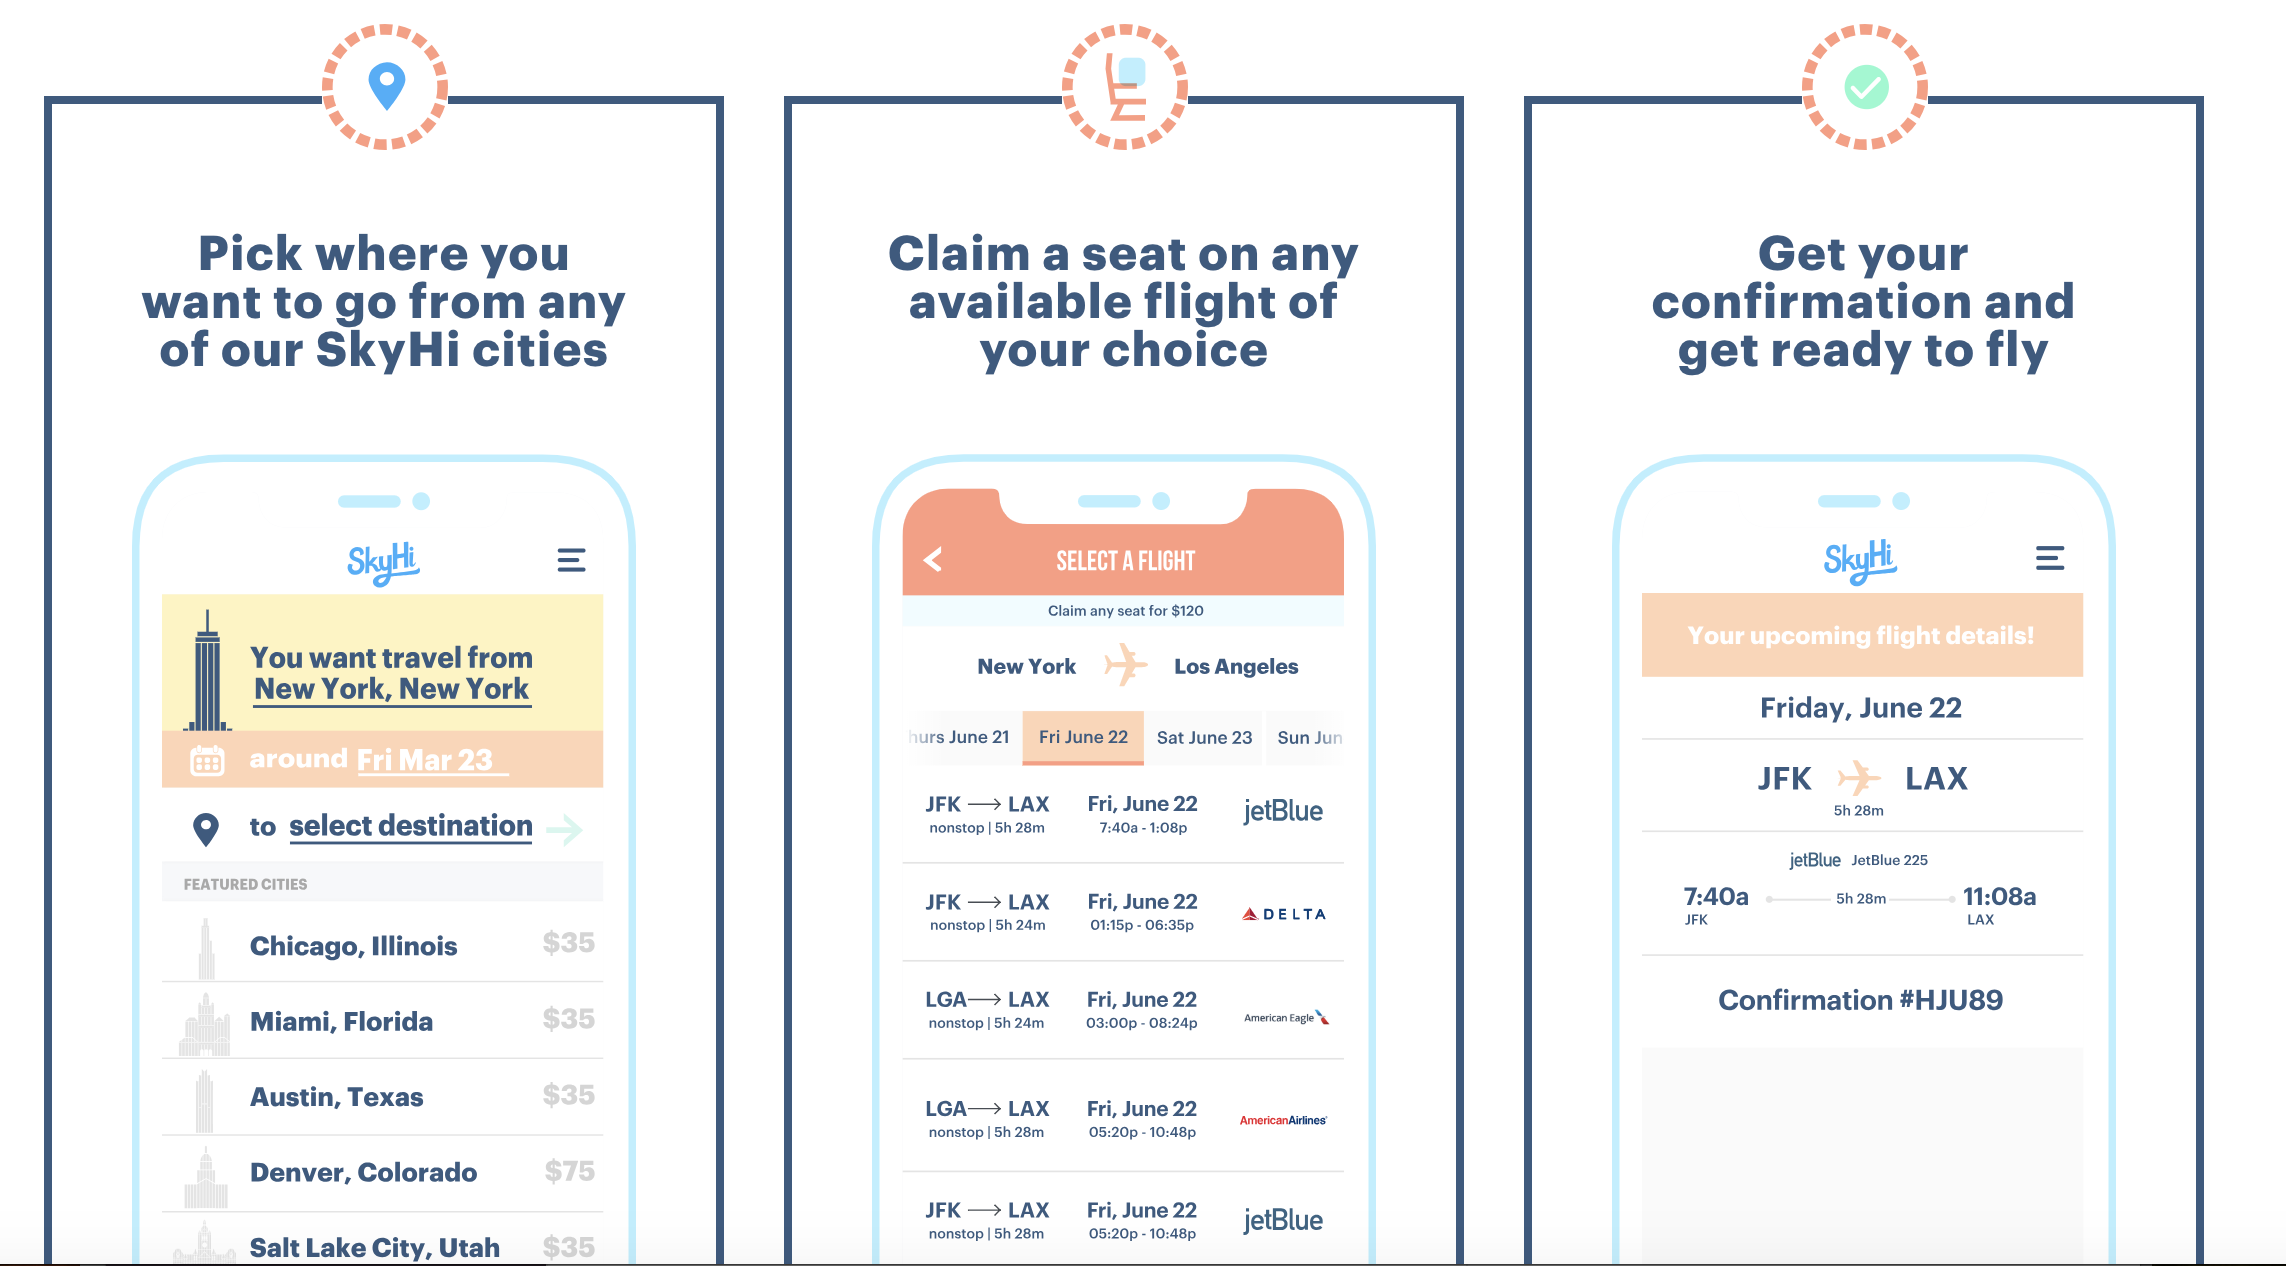The image size is (2286, 1266).
Task: Click the calendar icon beside the travel date
Action: (207, 760)
